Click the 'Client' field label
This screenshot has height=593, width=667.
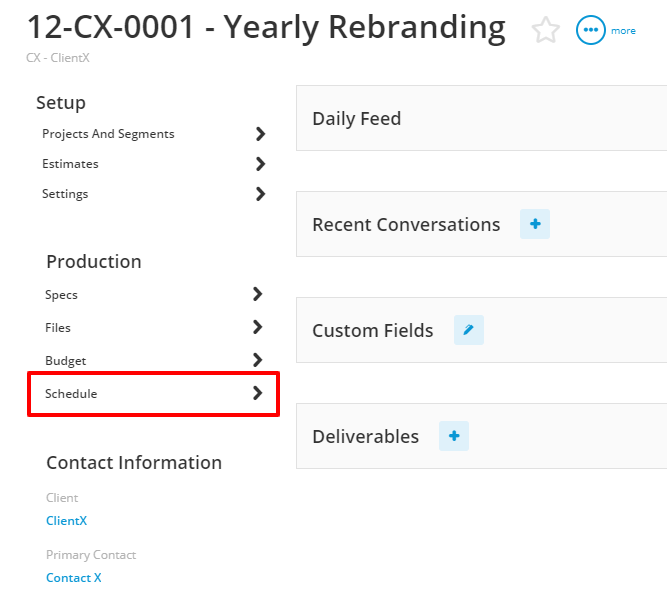tap(62, 498)
